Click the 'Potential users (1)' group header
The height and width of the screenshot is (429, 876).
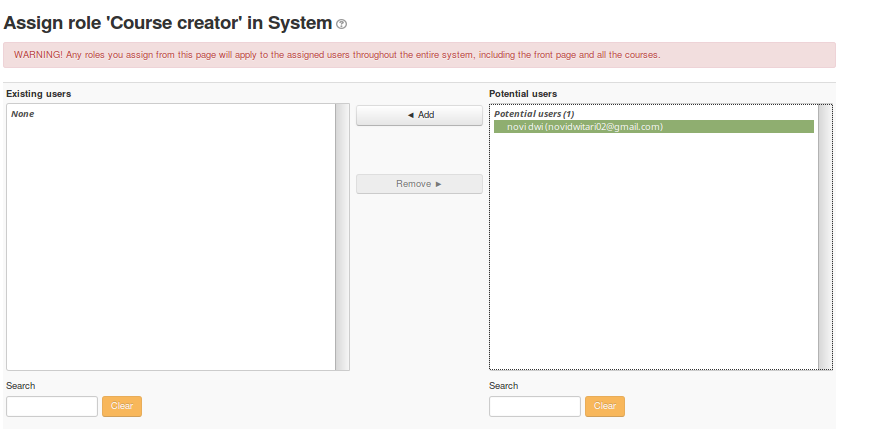click(x=534, y=114)
